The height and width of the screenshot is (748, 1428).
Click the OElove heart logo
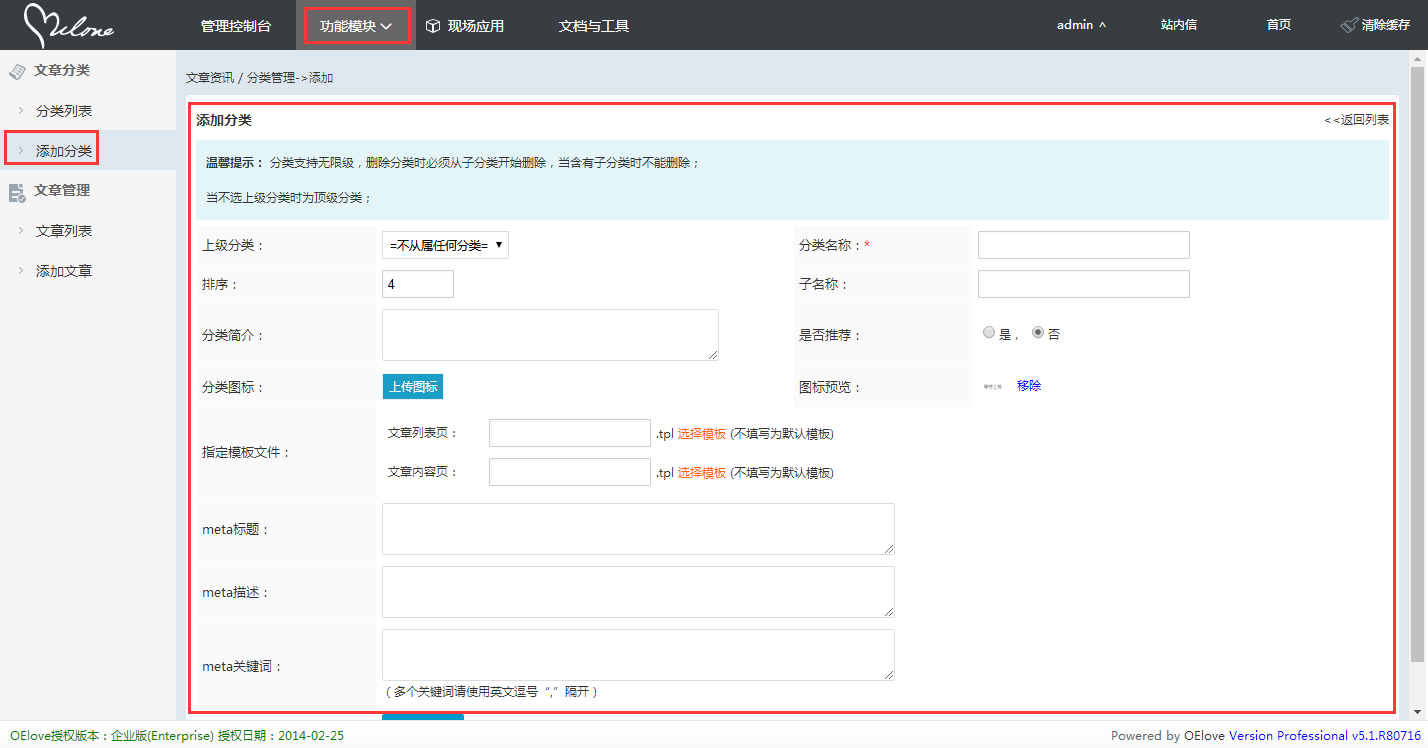pos(68,26)
